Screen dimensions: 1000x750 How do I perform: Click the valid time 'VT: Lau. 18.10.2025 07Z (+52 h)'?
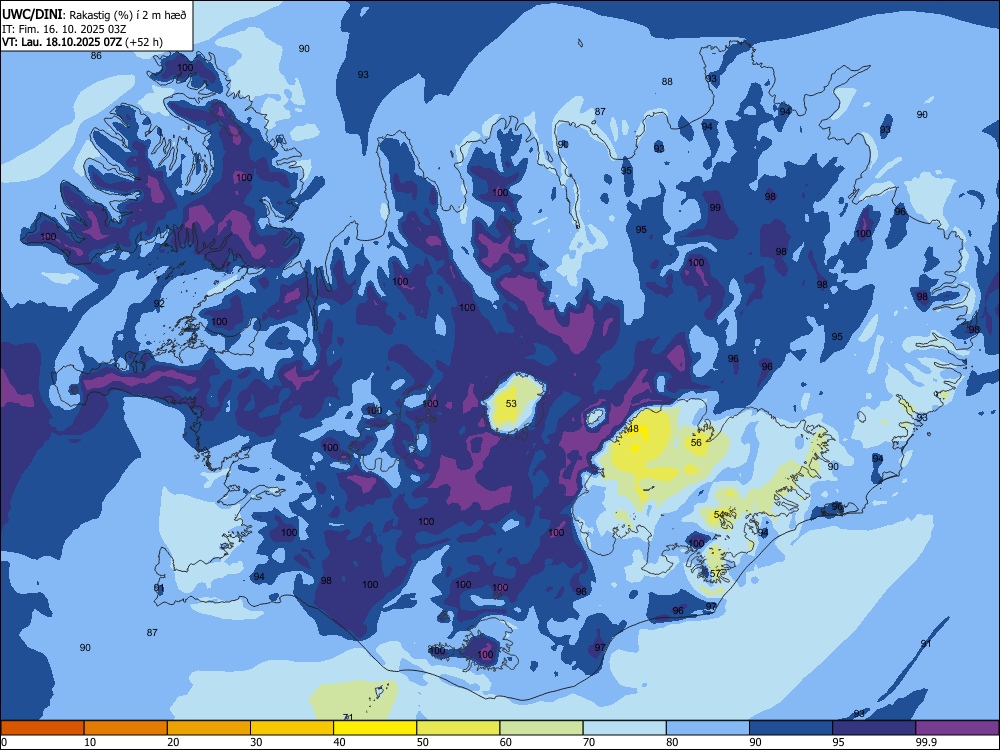(82, 42)
